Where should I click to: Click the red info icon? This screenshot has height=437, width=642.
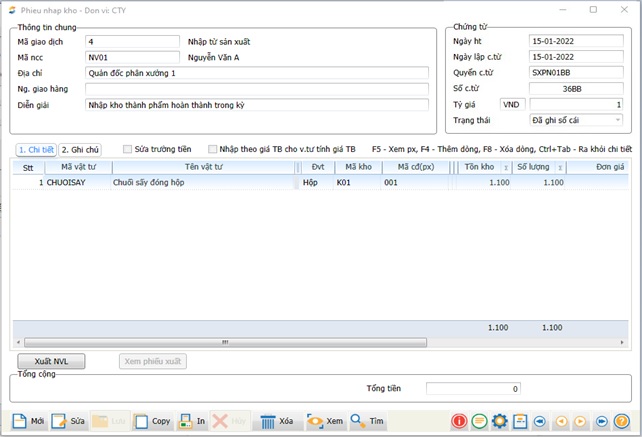460,421
